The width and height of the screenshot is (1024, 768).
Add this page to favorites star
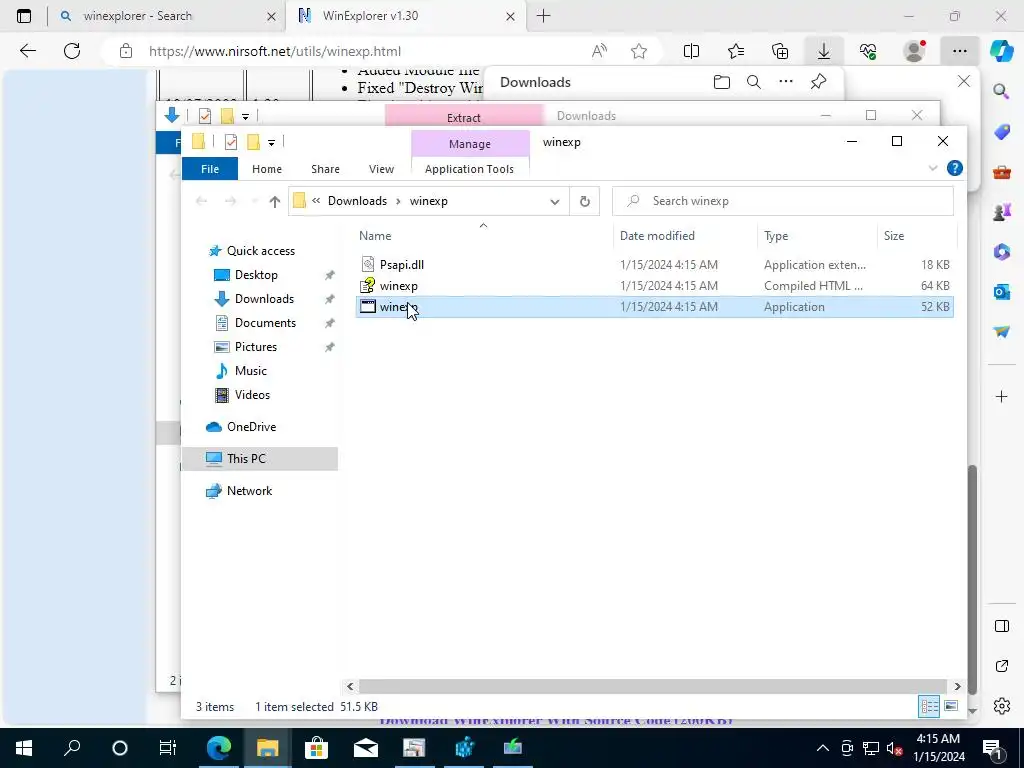639,51
